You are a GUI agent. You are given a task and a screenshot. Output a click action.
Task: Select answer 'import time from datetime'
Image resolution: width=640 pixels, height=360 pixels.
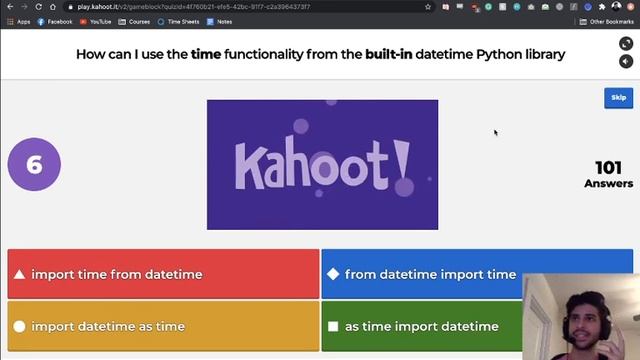click(163, 274)
